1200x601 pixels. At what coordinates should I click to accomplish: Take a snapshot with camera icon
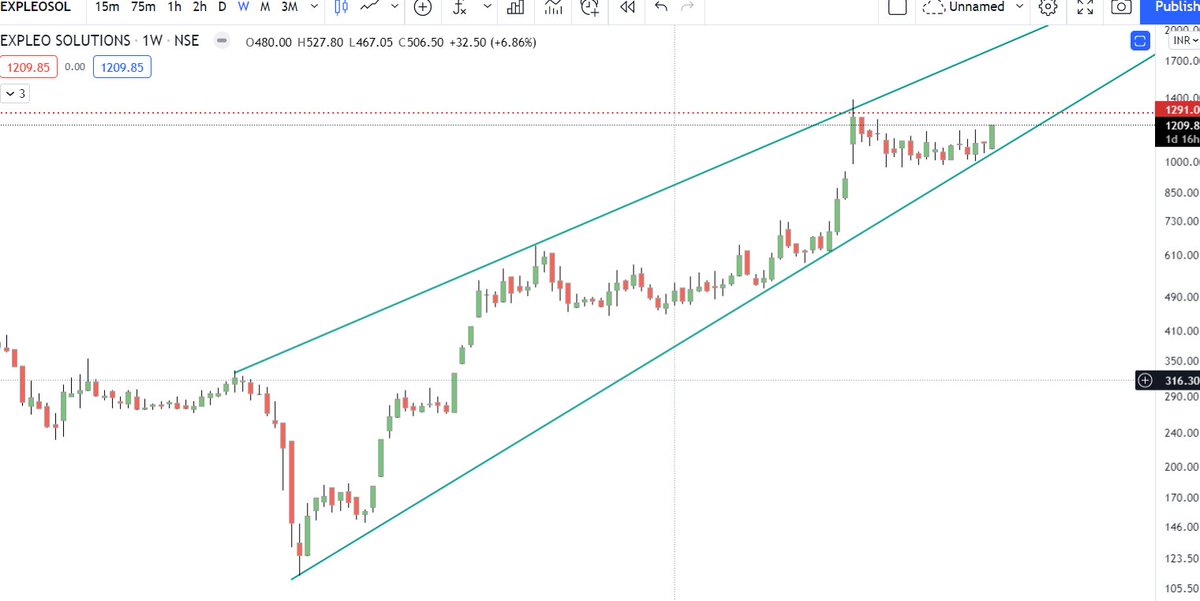1121,7
